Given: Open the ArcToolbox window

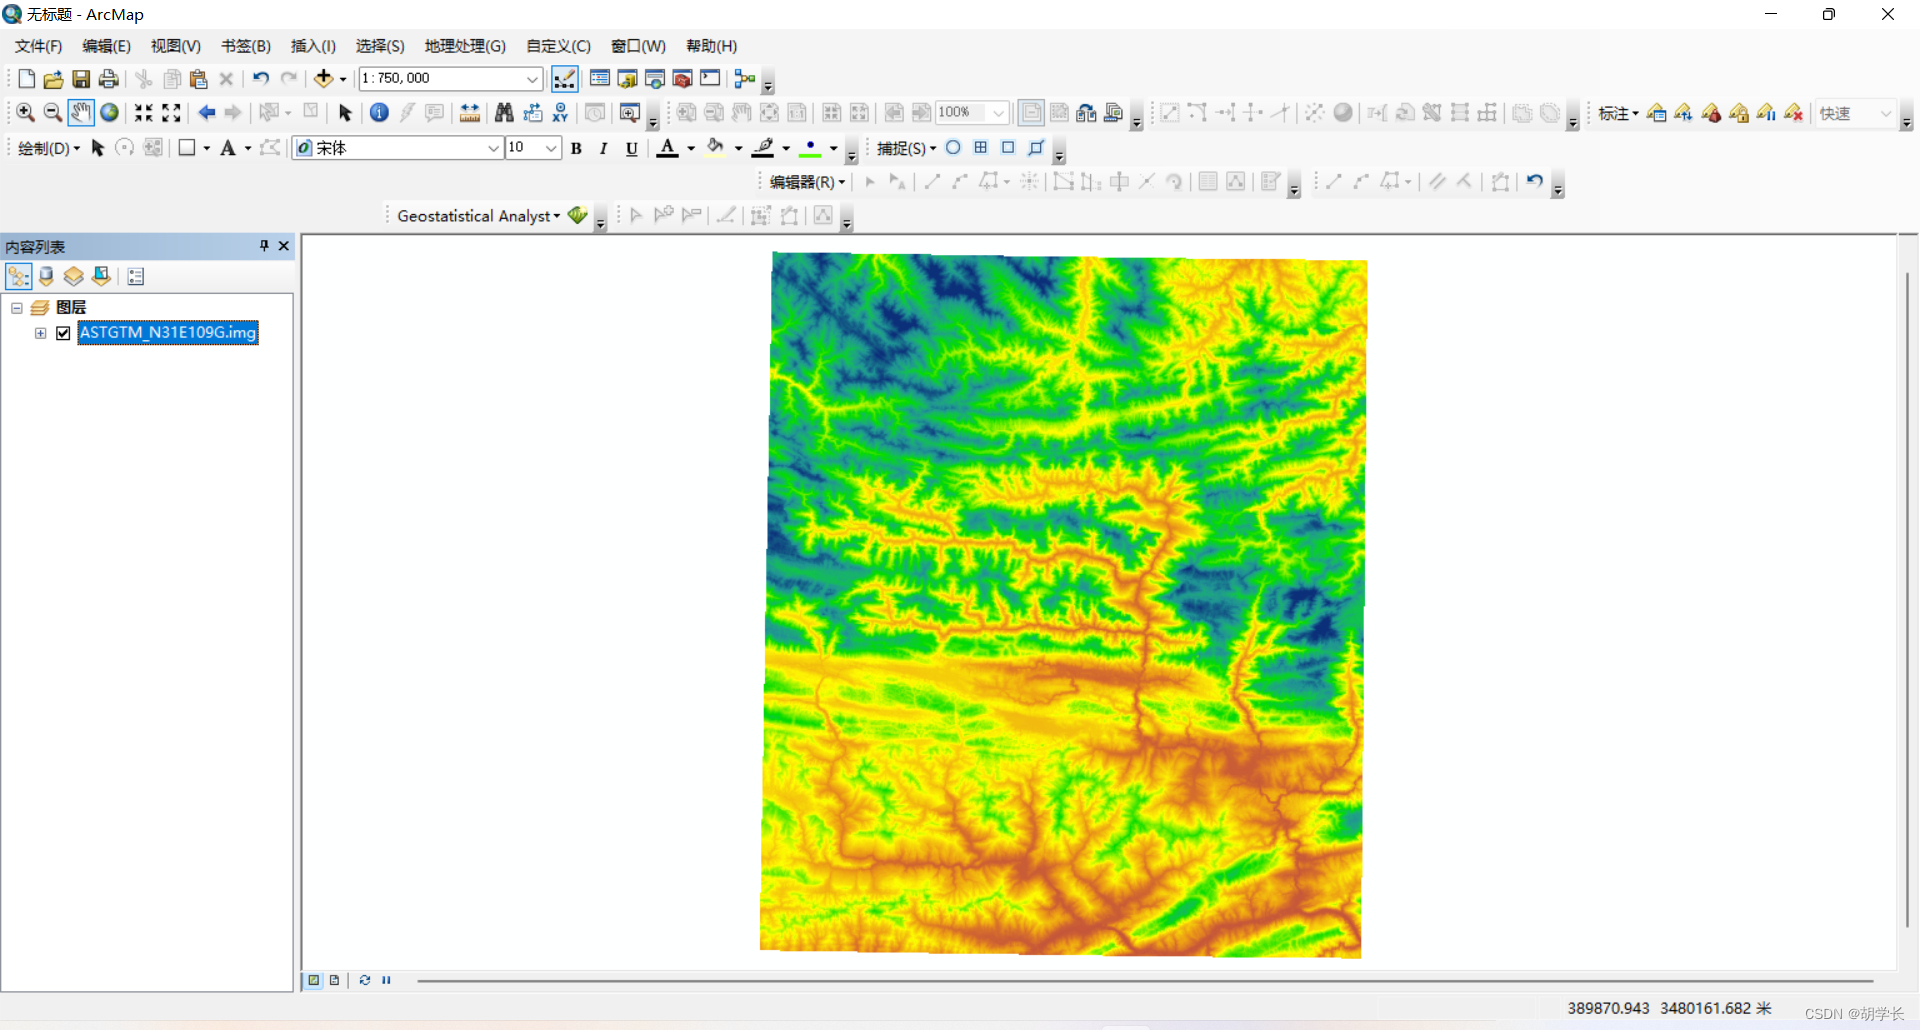Looking at the screenshot, I should pyautogui.click(x=683, y=79).
